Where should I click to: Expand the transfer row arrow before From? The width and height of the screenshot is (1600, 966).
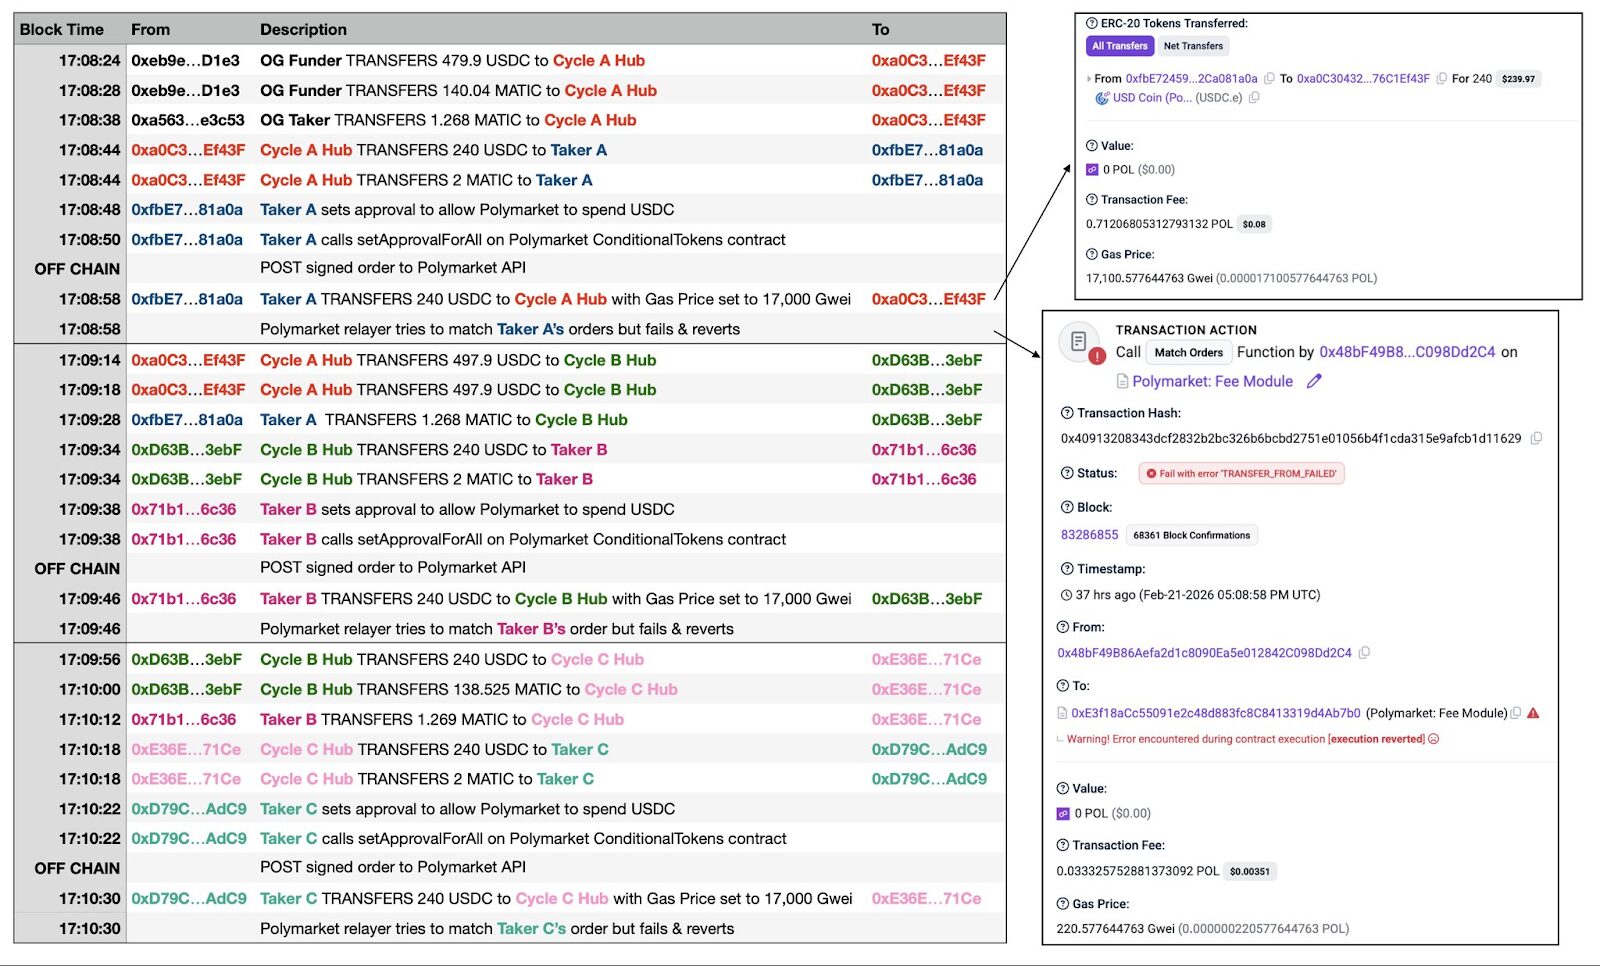(1089, 78)
